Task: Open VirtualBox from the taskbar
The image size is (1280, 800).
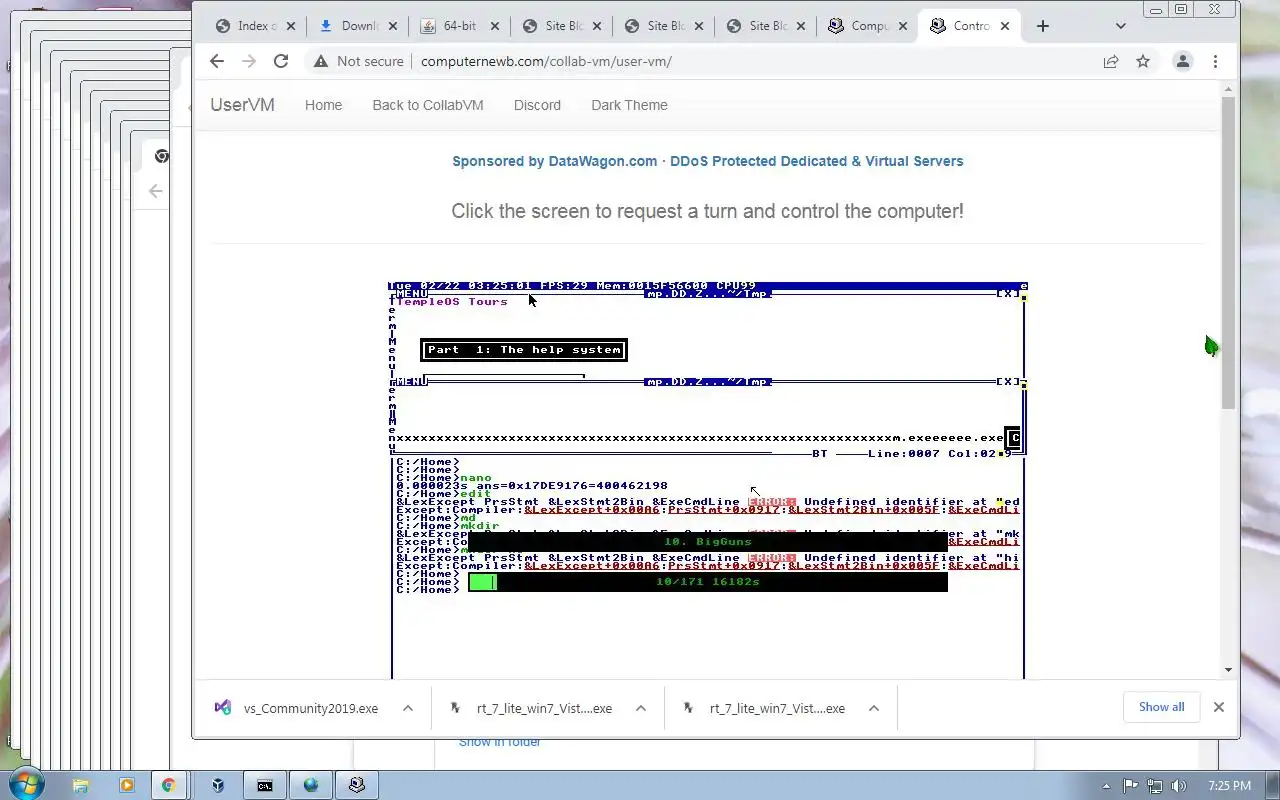Action: click(218, 785)
